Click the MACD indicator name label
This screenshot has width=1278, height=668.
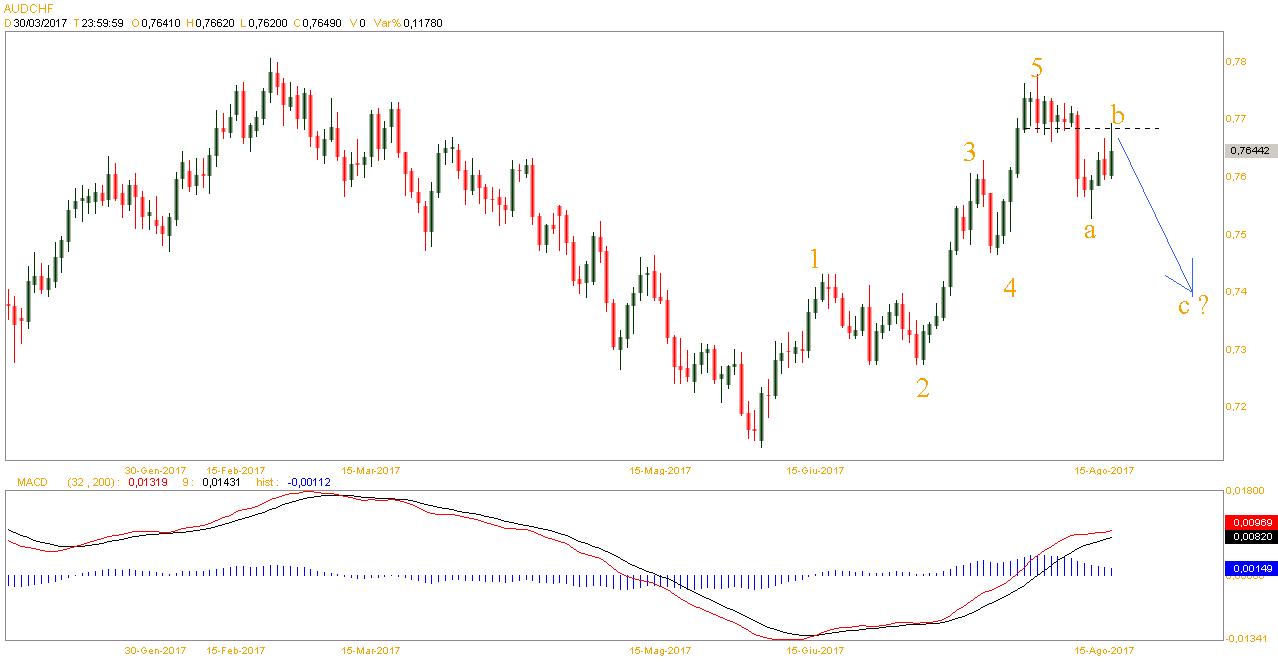click(x=33, y=482)
